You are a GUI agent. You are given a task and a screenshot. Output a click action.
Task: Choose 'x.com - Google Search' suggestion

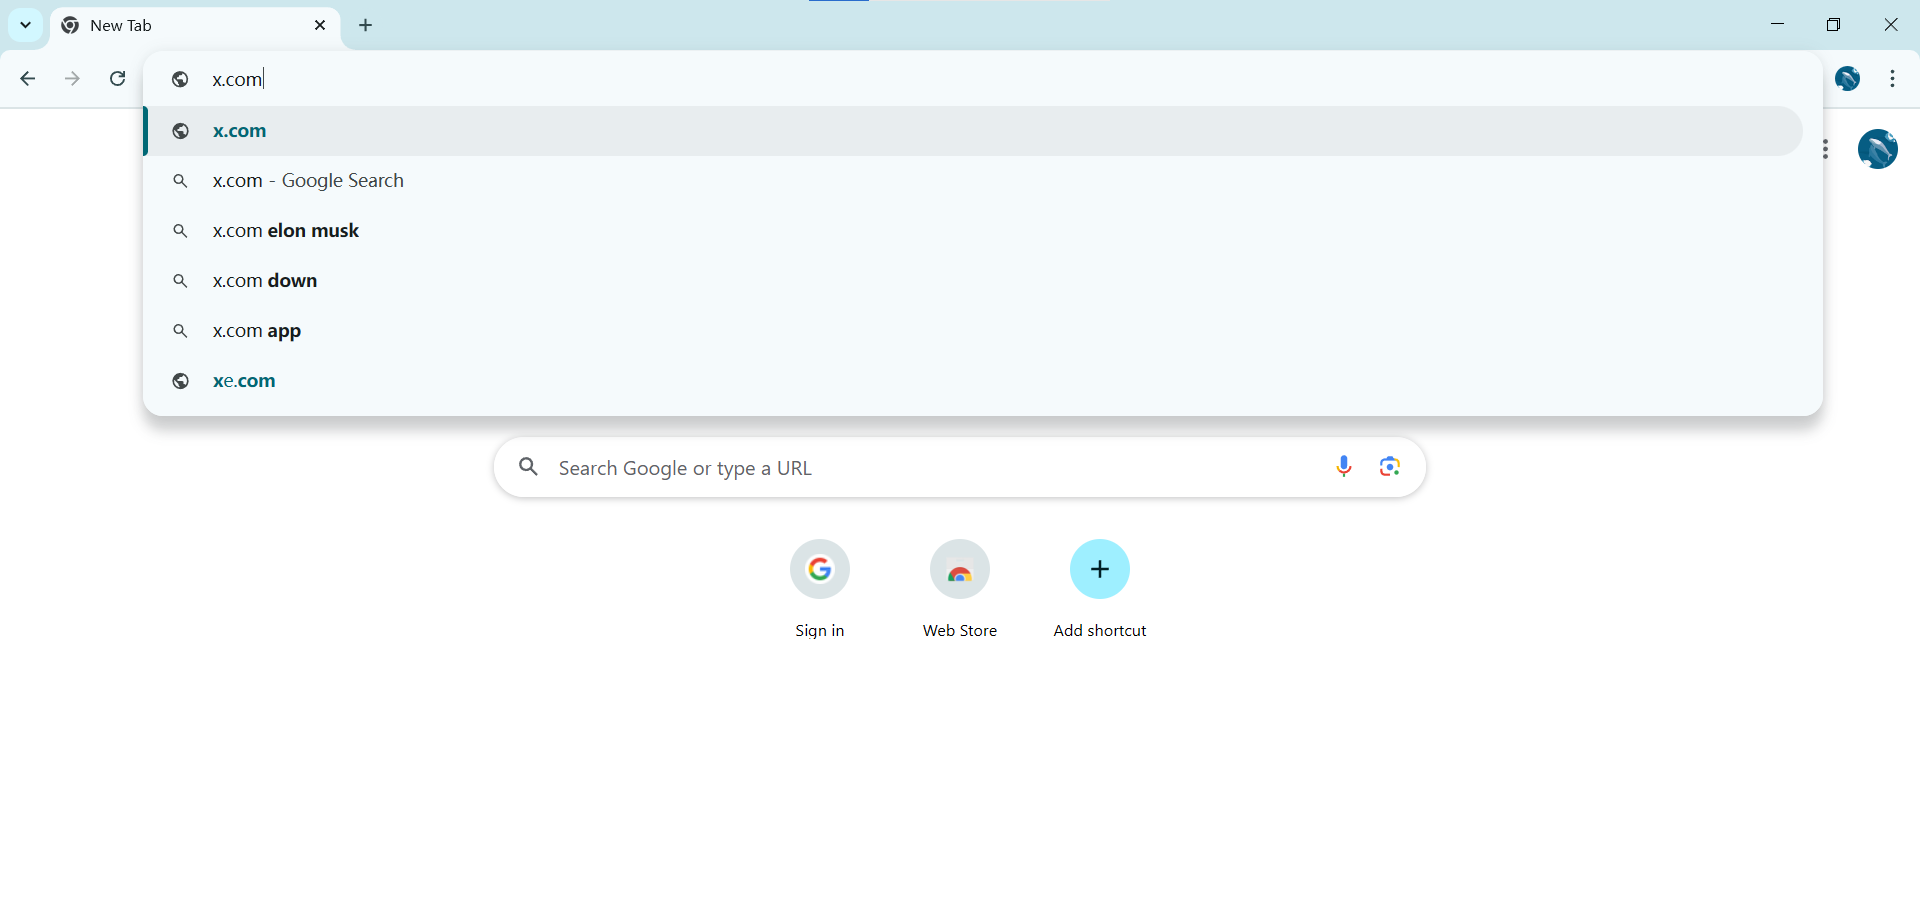click(x=308, y=181)
